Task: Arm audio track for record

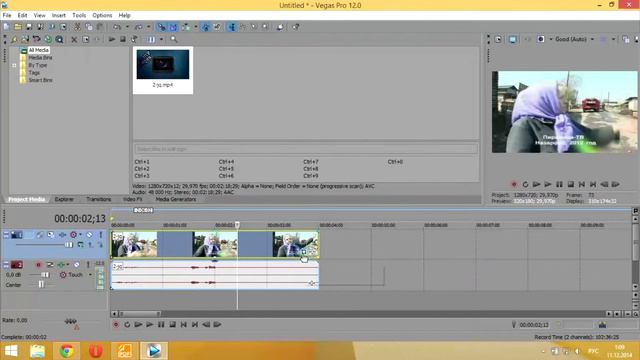Action: [38, 265]
